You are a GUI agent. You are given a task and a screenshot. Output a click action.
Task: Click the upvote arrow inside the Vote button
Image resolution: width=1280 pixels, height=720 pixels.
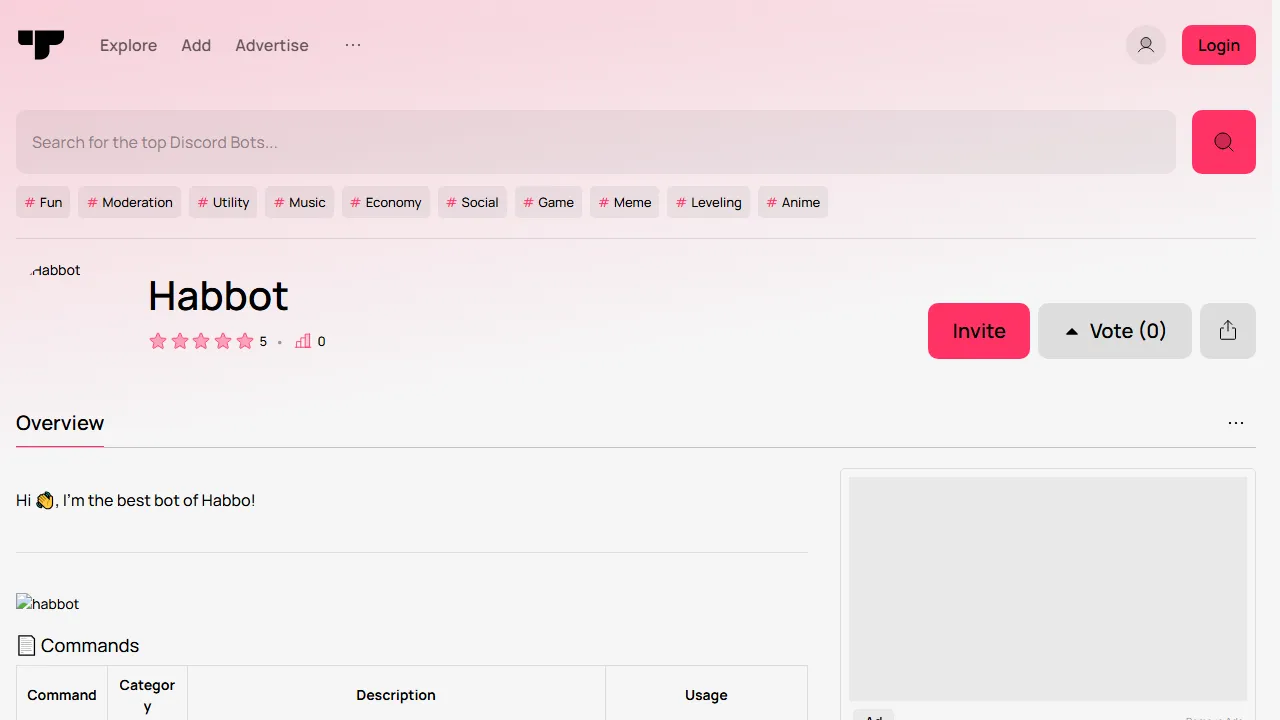coord(1071,330)
